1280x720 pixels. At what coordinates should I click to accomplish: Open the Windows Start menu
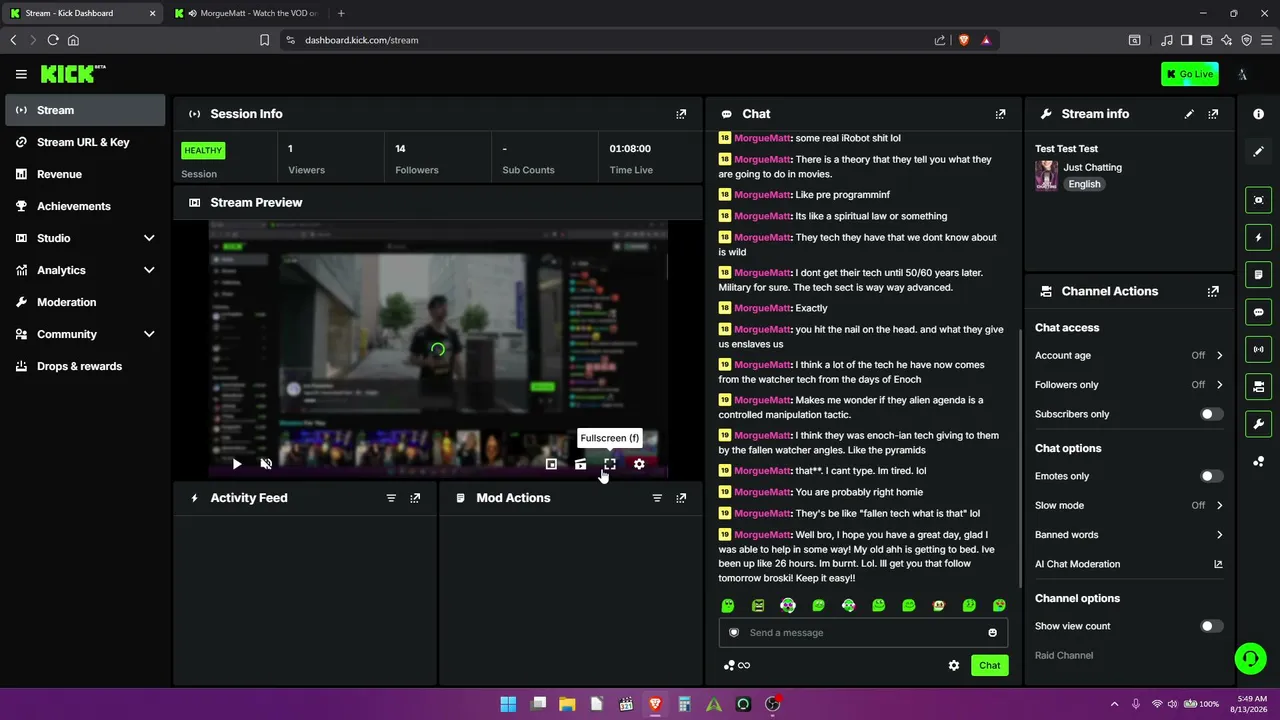[508, 704]
